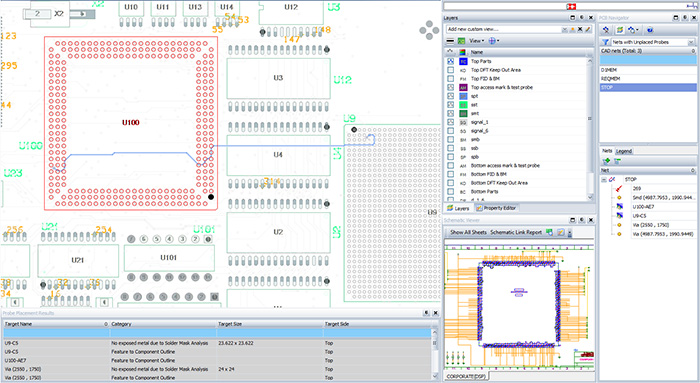Viewport: 700px width, 383px height.
Task: Click the green export icon in Schematic Viewer
Action: pos(549,232)
